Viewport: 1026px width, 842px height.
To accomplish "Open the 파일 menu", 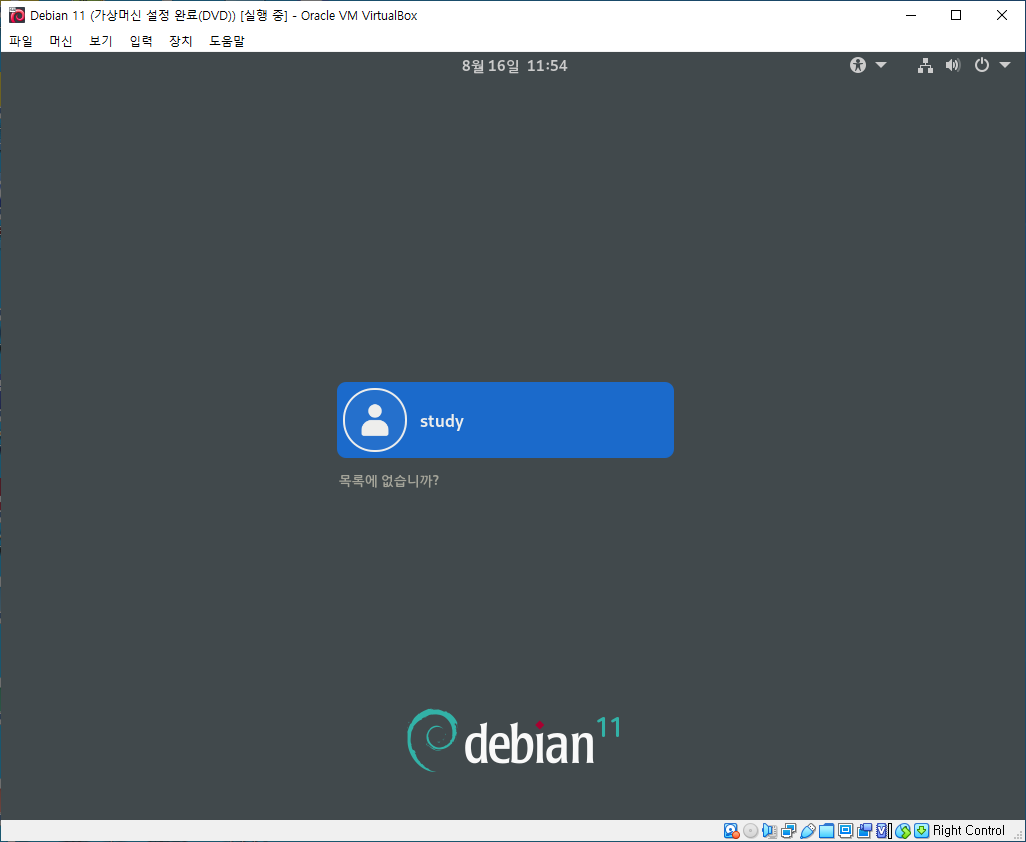I will click(x=21, y=41).
